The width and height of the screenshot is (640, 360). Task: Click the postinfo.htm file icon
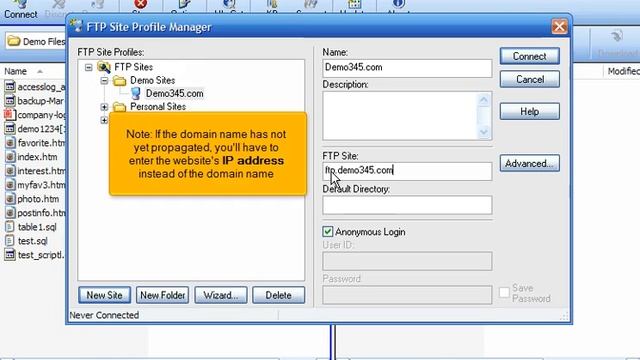click(x=10, y=213)
